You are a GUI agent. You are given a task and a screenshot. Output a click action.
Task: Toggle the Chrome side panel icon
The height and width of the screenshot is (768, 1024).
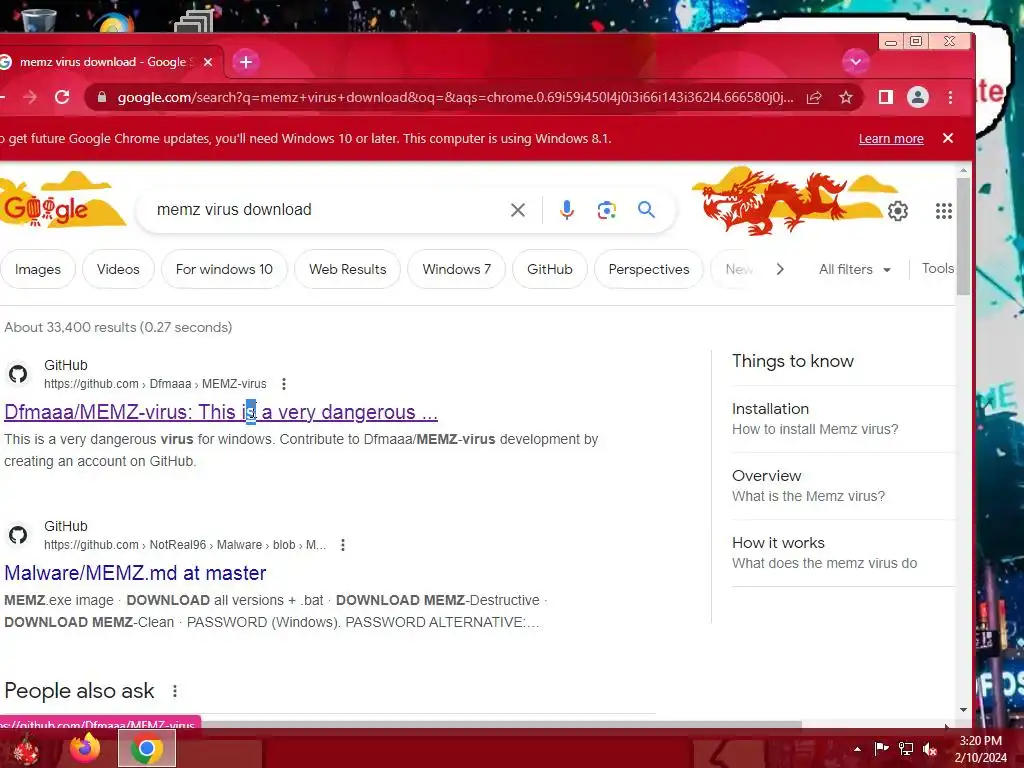(x=886, y=97)
